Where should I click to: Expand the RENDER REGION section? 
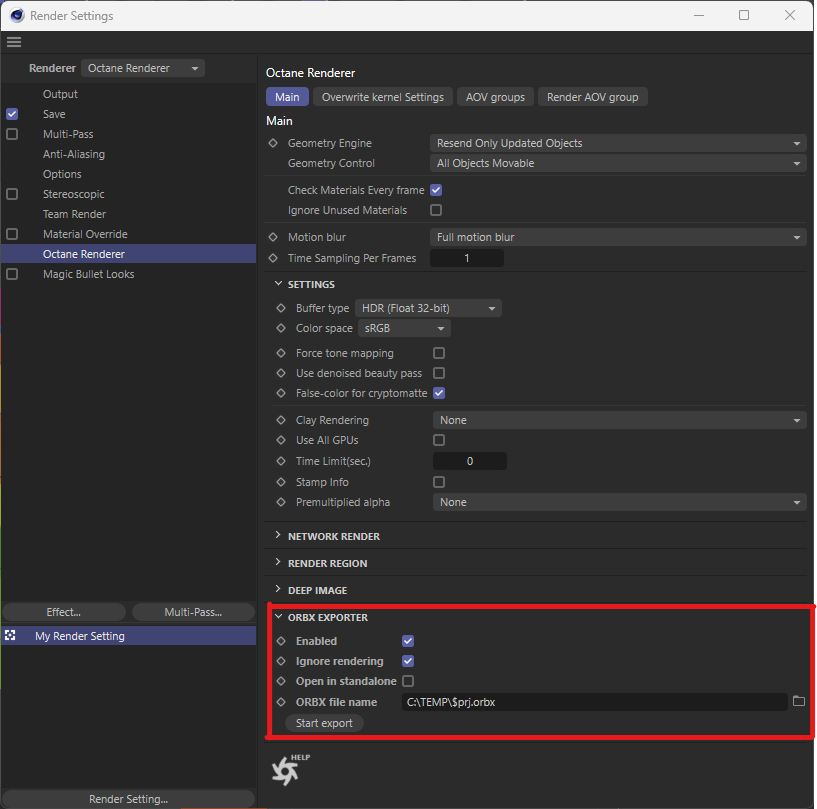278,563
